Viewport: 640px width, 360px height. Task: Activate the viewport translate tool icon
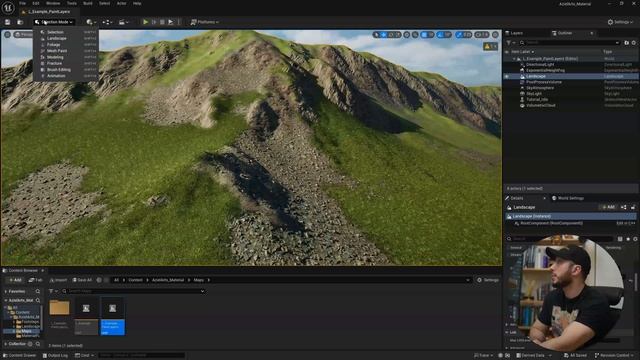(384, 35)
